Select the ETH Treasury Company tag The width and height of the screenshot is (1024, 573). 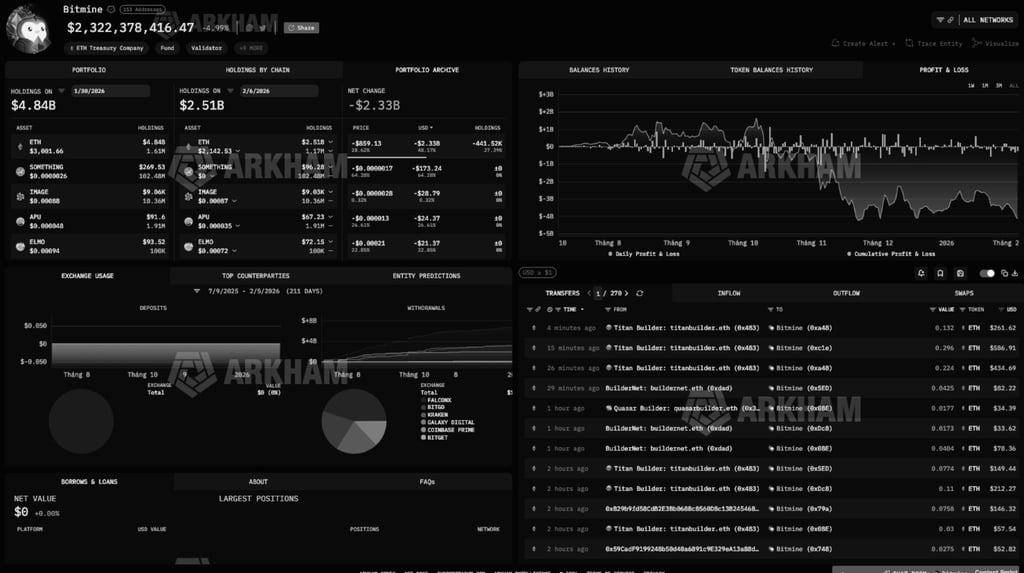[107, 48]
